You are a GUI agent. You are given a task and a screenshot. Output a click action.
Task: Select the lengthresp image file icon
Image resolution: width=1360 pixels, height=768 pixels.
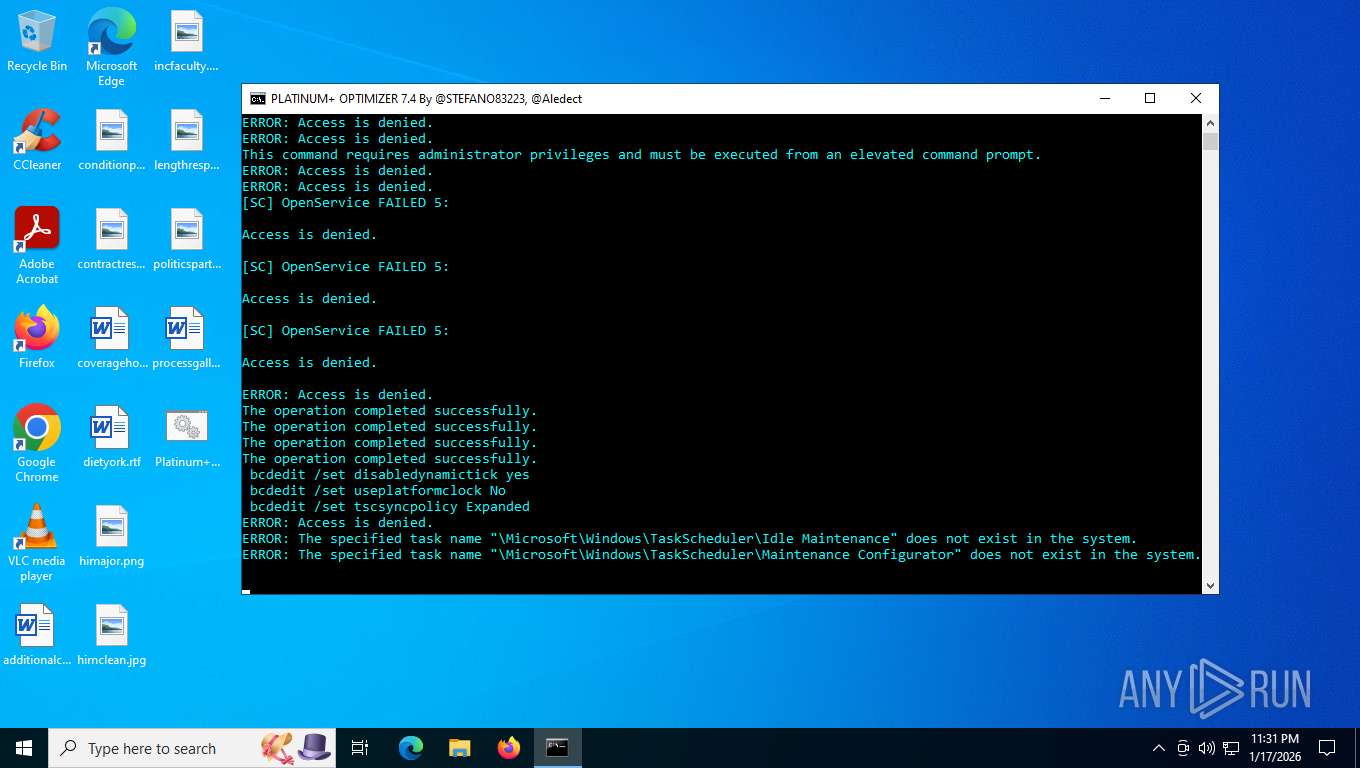tap(186, 140)
